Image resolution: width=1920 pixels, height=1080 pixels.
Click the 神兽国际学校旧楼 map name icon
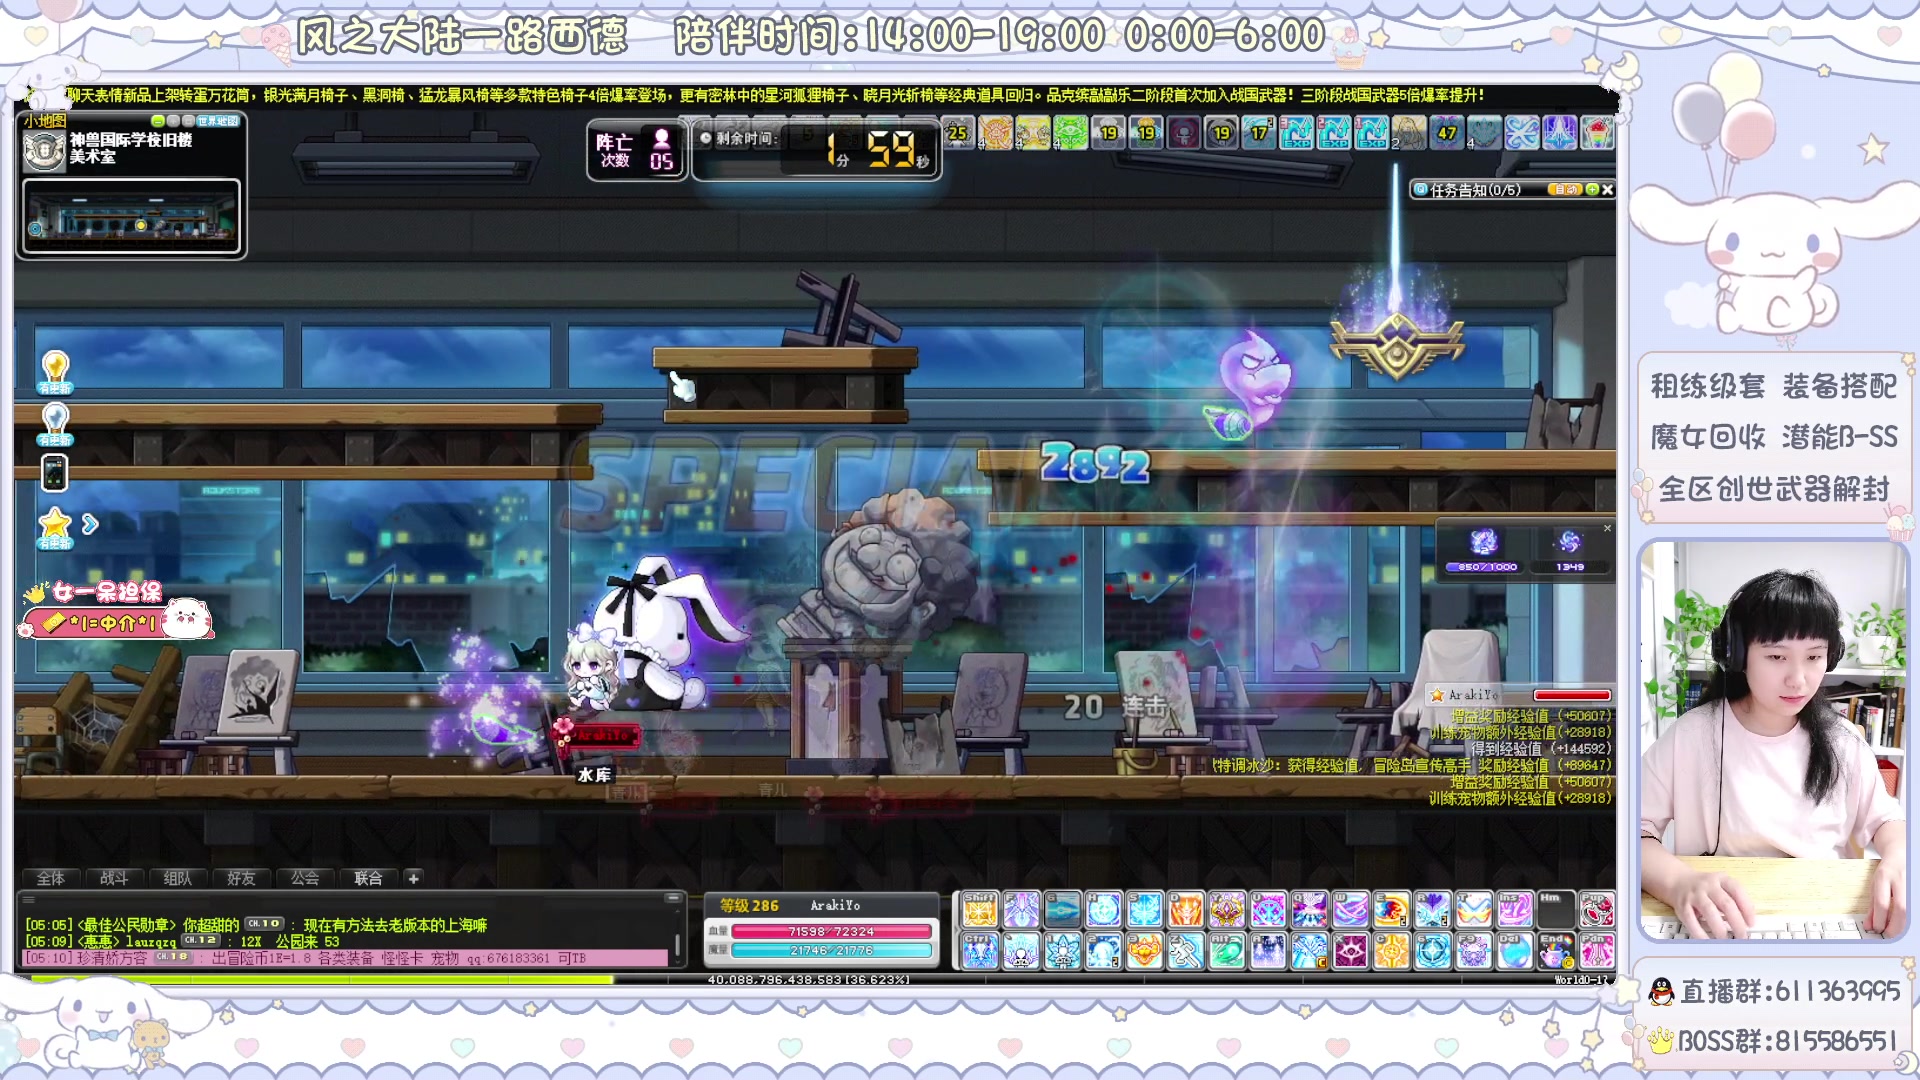(45, 151)
